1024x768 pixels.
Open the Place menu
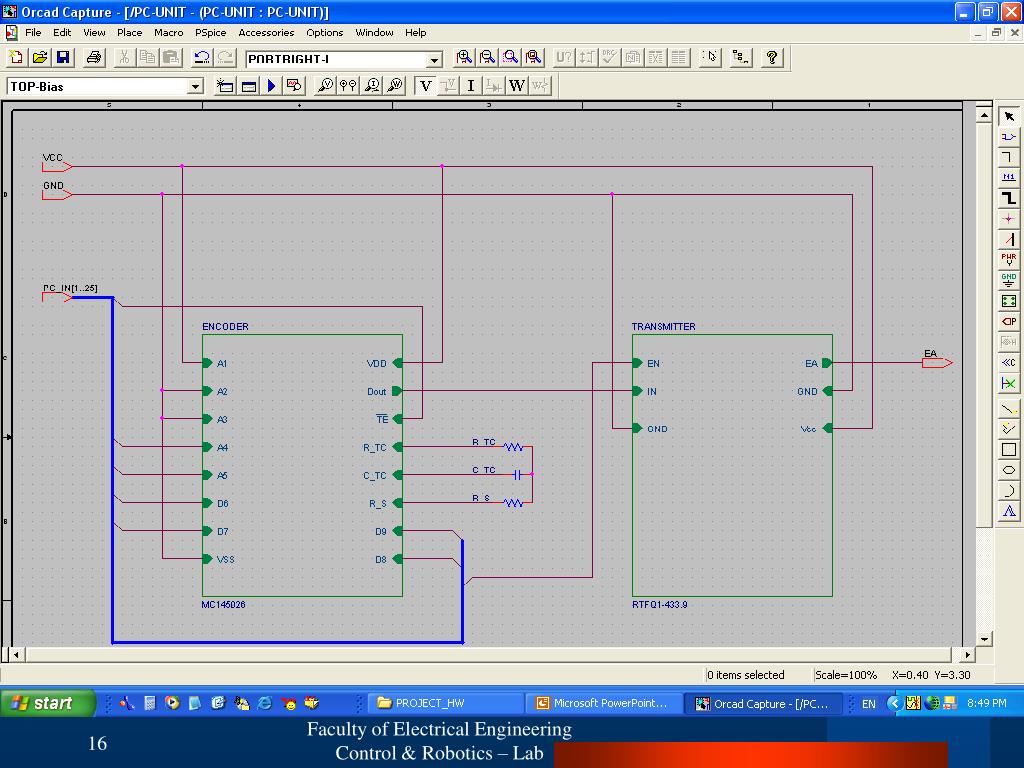click(x=129, y=33)
